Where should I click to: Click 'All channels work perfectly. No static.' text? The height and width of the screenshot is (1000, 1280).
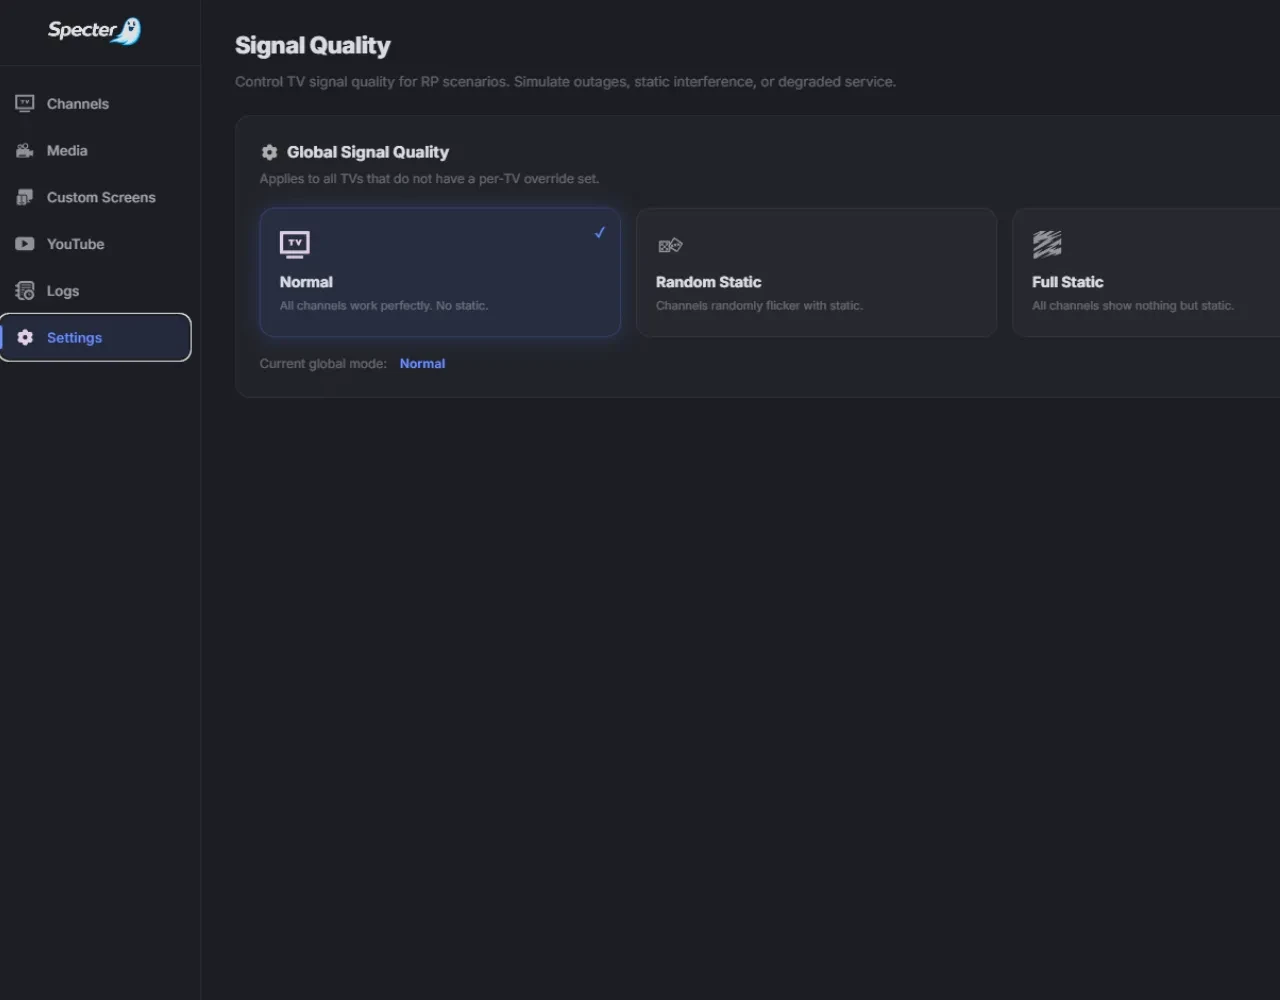pos(384,306)
